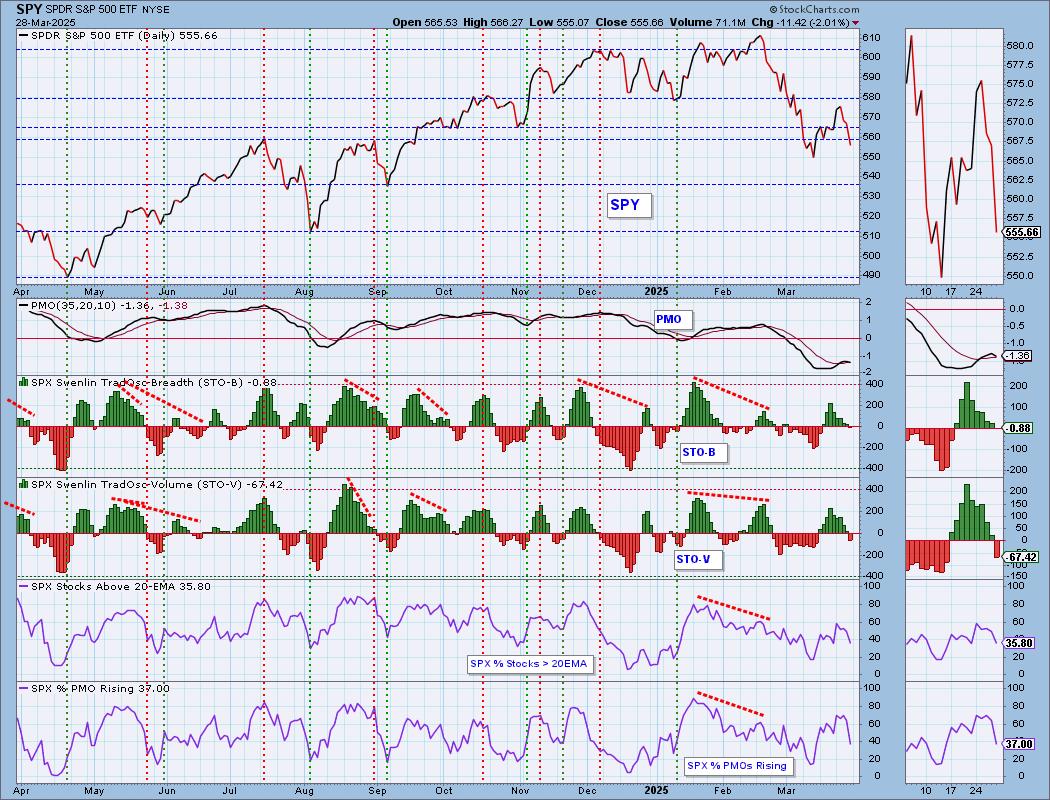Viewport: 1050px width, 800px height.
Task: Click the SPX % Stocks > 20EMA box
Action: (530, 663)
